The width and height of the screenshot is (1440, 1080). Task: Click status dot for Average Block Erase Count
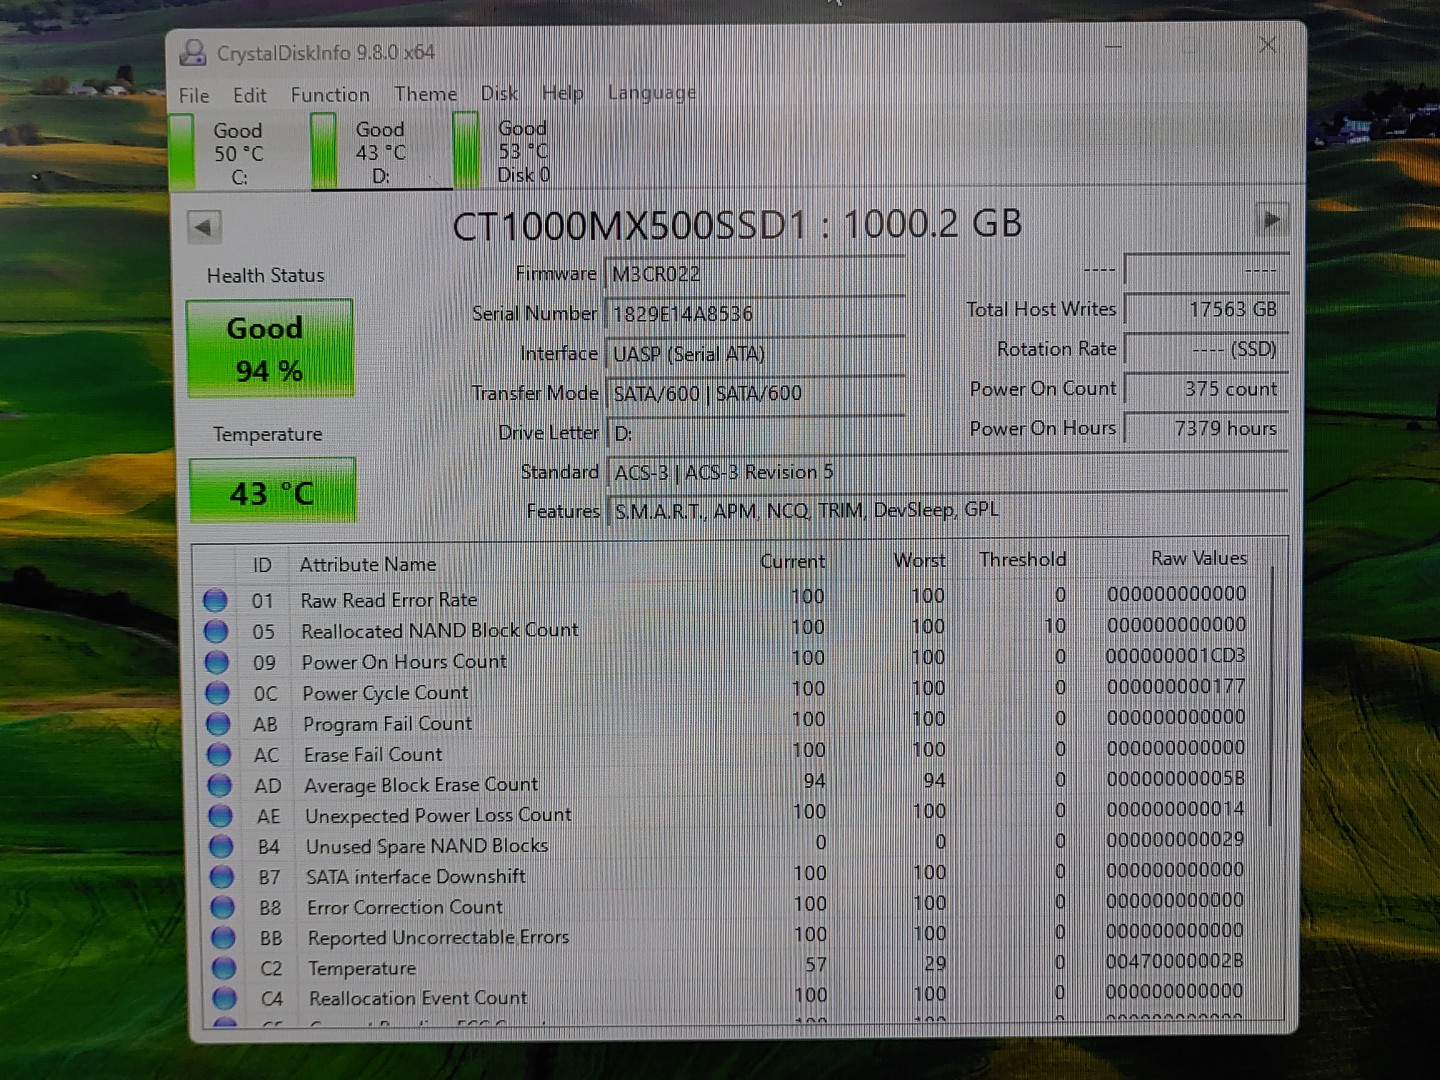[x=220, y=785]
